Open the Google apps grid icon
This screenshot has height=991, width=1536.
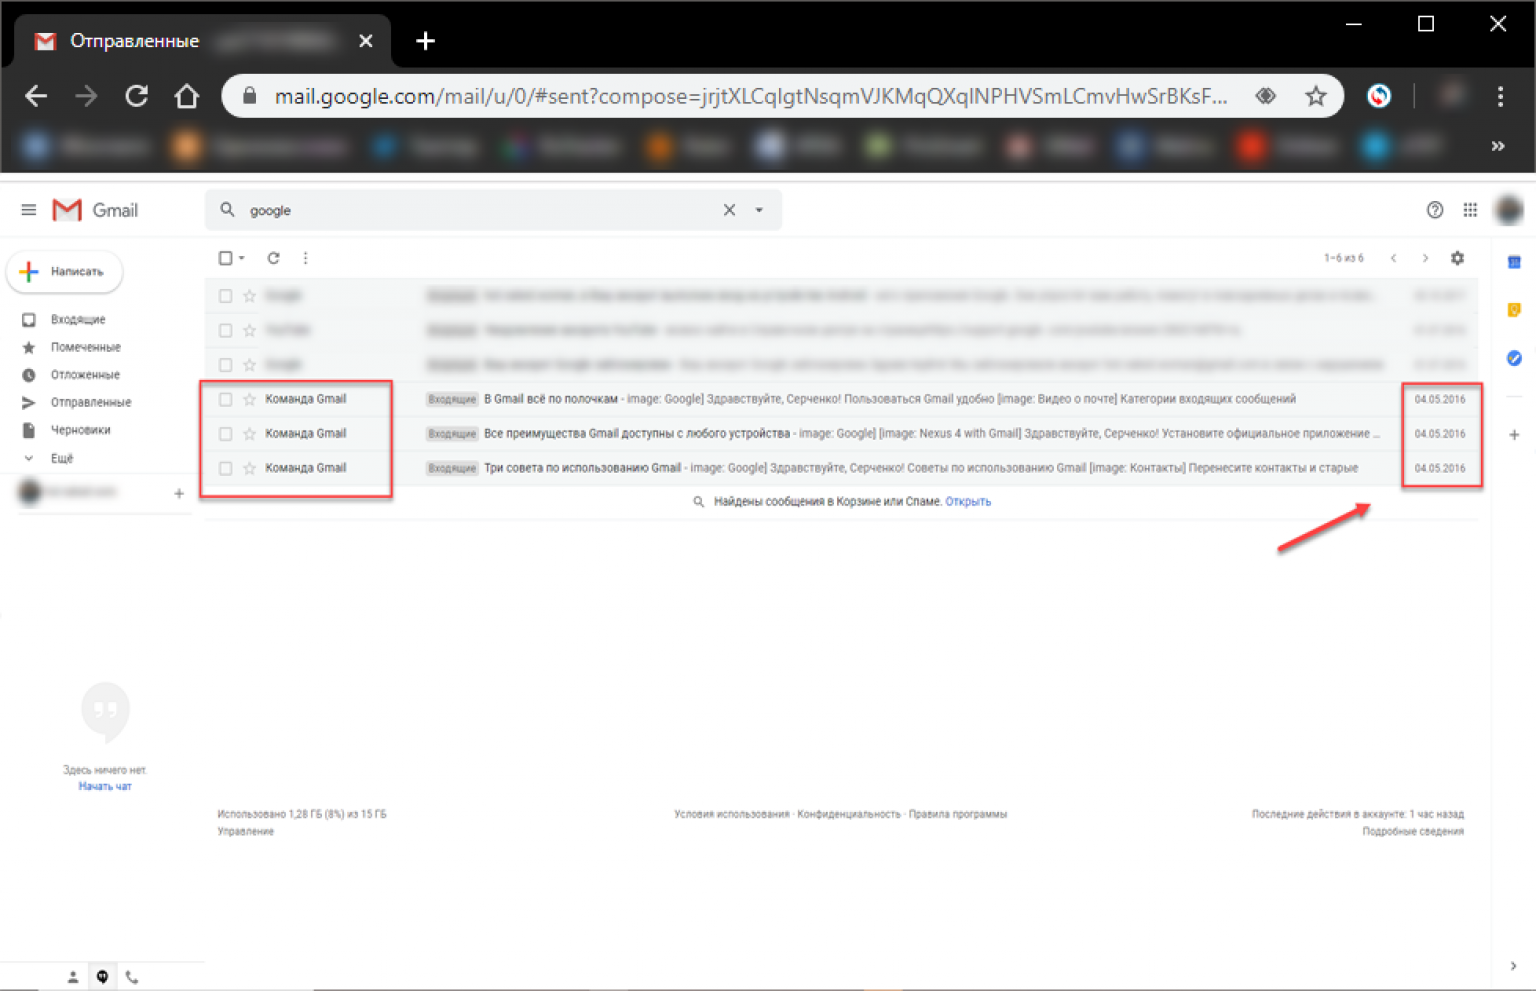point(1470,210)
